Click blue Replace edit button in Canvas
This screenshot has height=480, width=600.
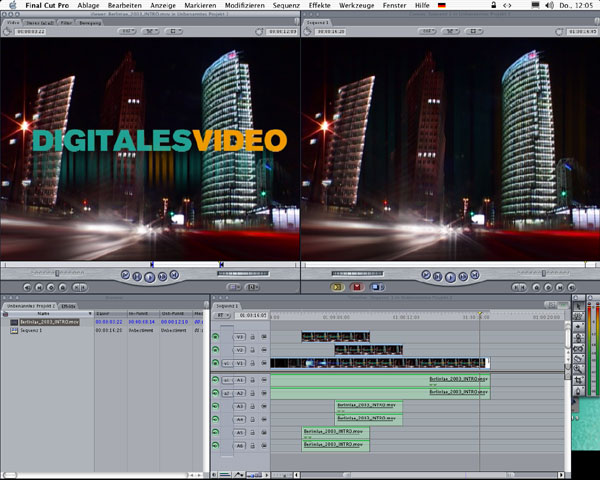(377, 287)
